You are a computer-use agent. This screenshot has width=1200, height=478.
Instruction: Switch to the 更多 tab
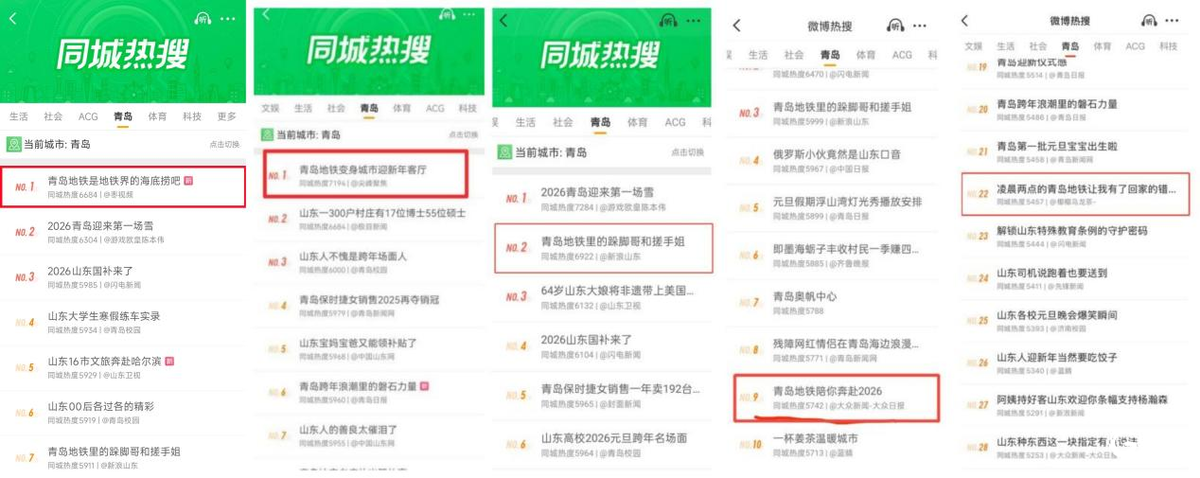pos(227,117)
